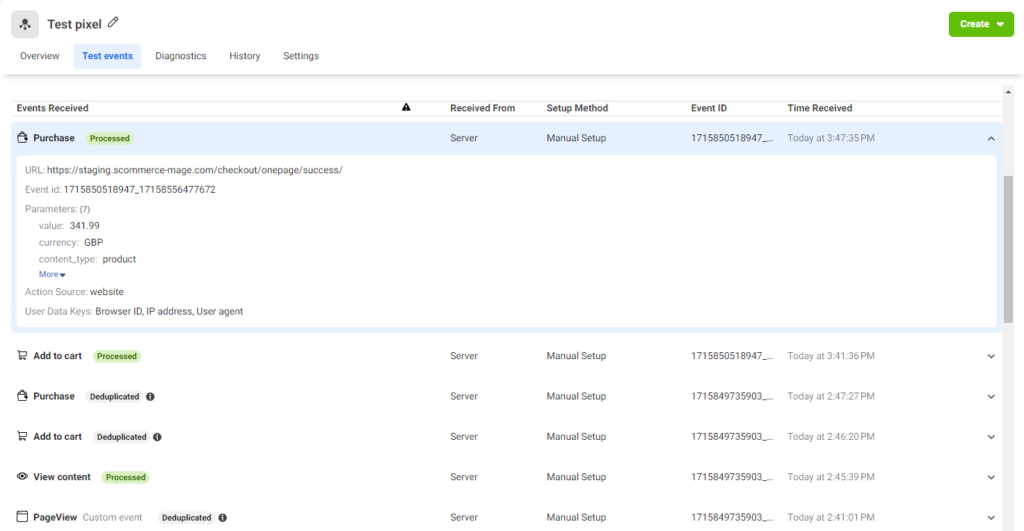1024x531 pixels.
Task: Click bag icon of Deduplicated Purchase event
Action: pyautogui.click(x=22, y=395)
